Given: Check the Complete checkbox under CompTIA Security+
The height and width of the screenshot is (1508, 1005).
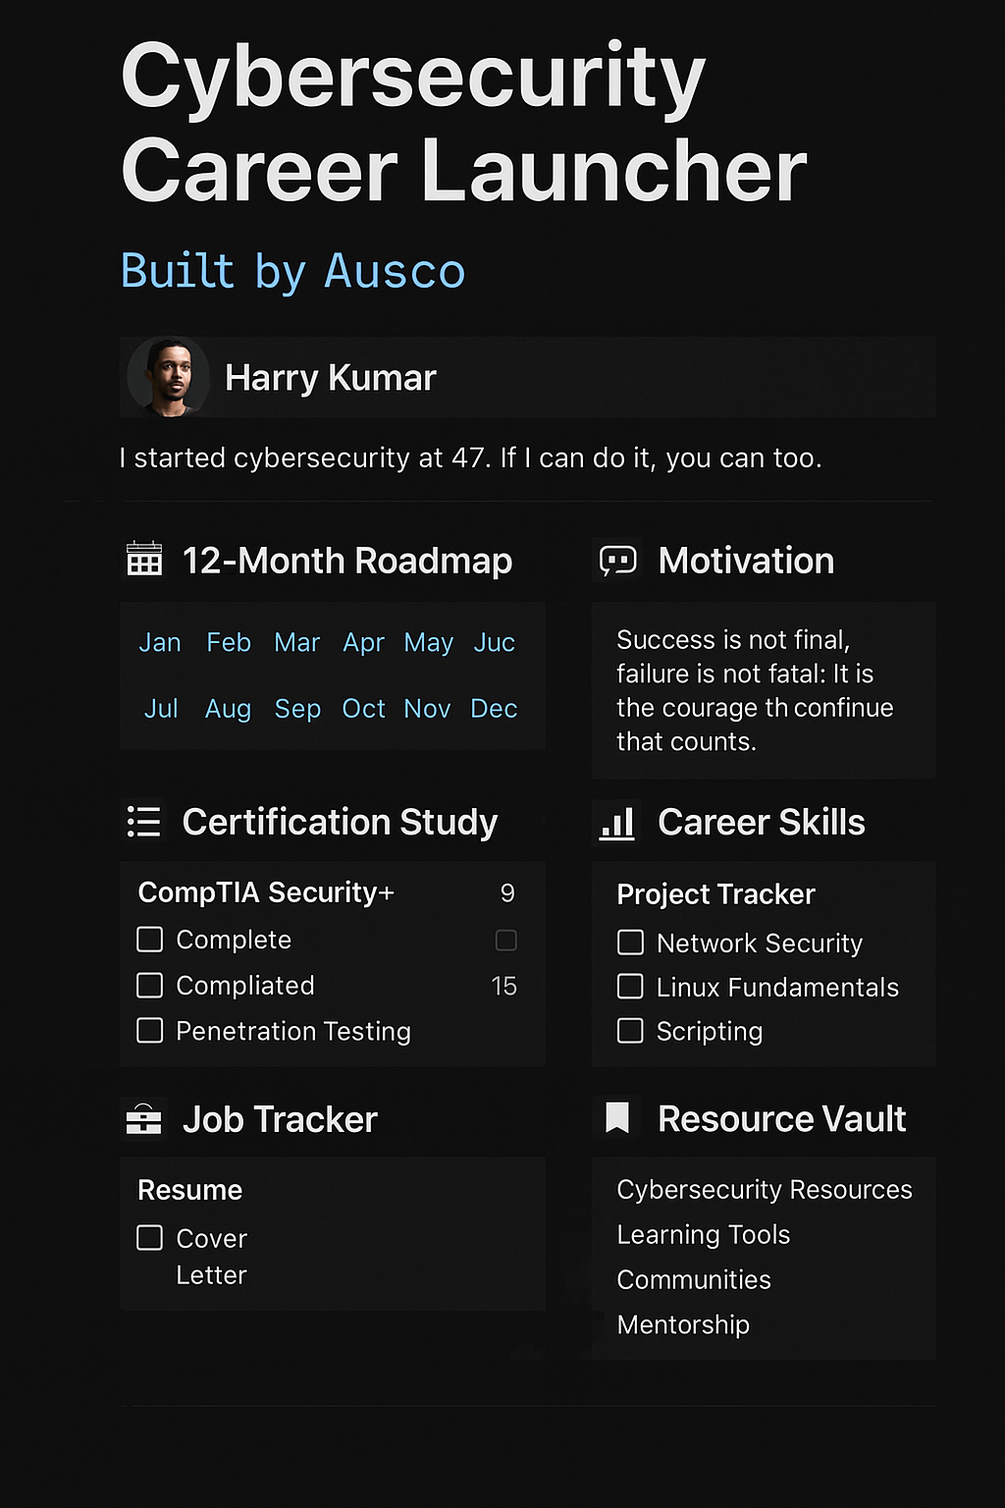Looking at the screenshot, I should pyautogui.click(x=149, y=939).
